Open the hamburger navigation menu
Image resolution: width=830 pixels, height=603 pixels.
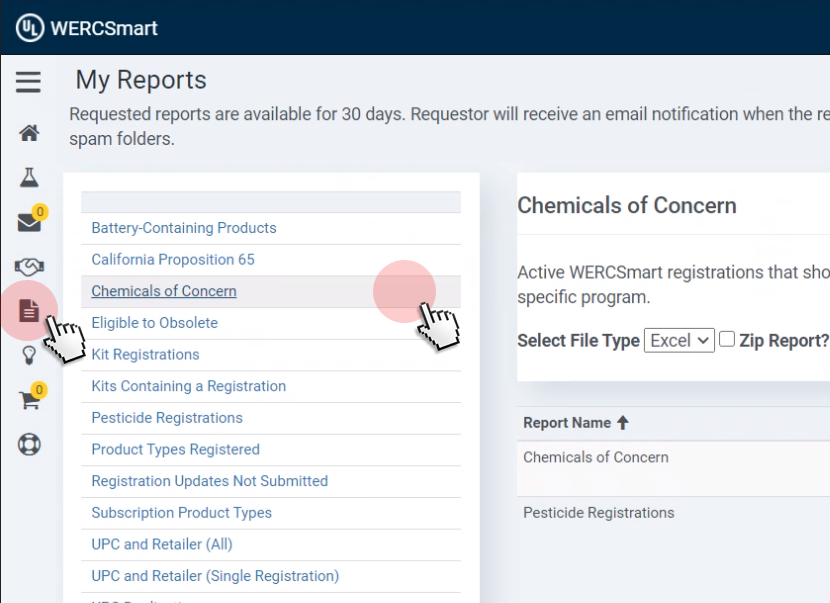tap(28, 82)
